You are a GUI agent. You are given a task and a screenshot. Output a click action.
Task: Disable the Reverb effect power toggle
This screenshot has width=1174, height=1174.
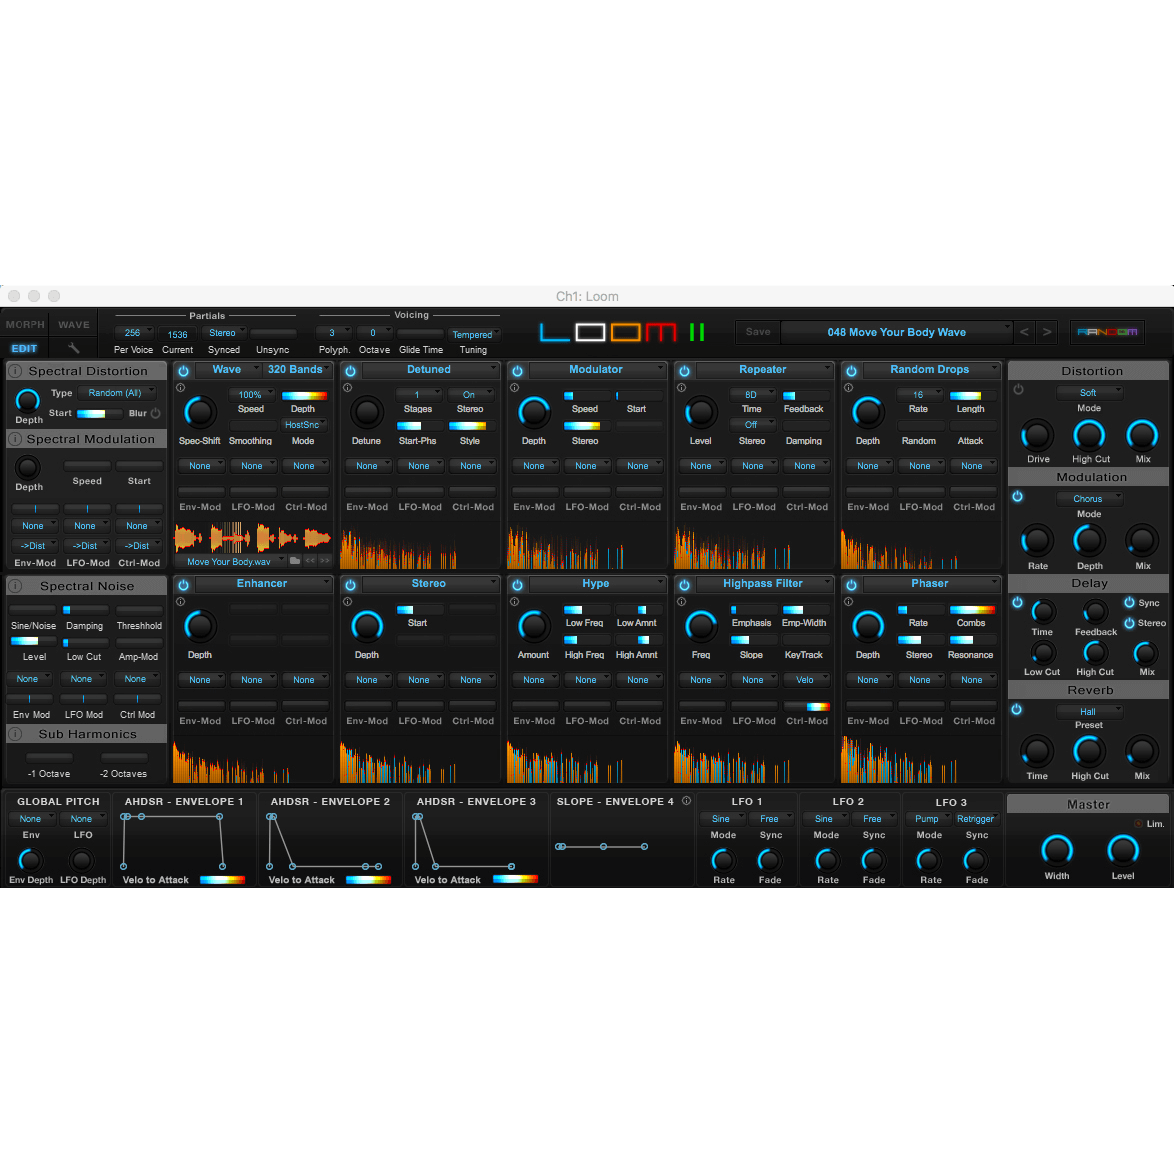click(x=1017, y=710)
